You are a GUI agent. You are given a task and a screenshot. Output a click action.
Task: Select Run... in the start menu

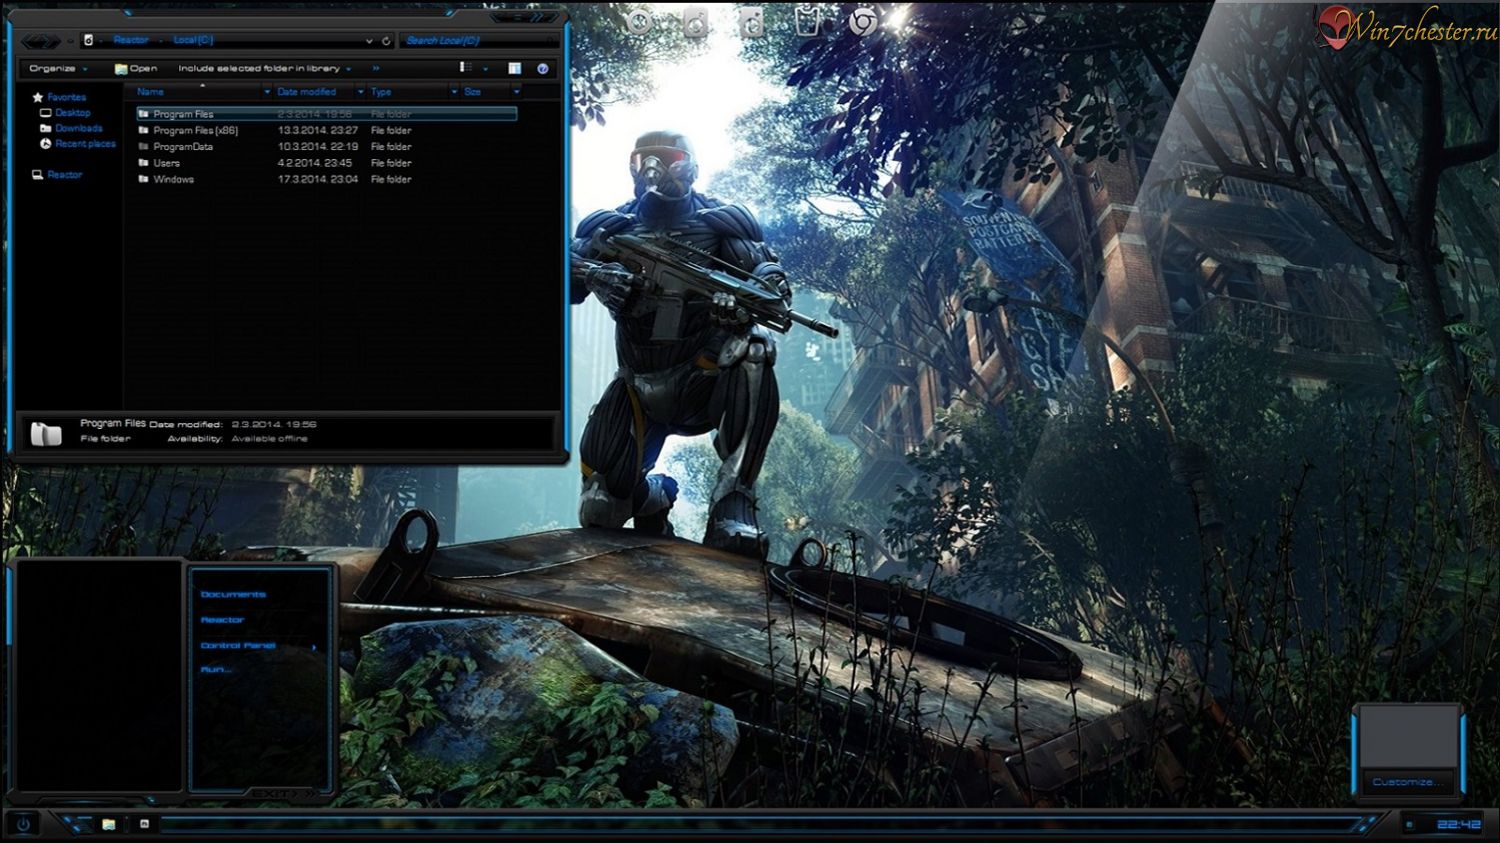216,670
